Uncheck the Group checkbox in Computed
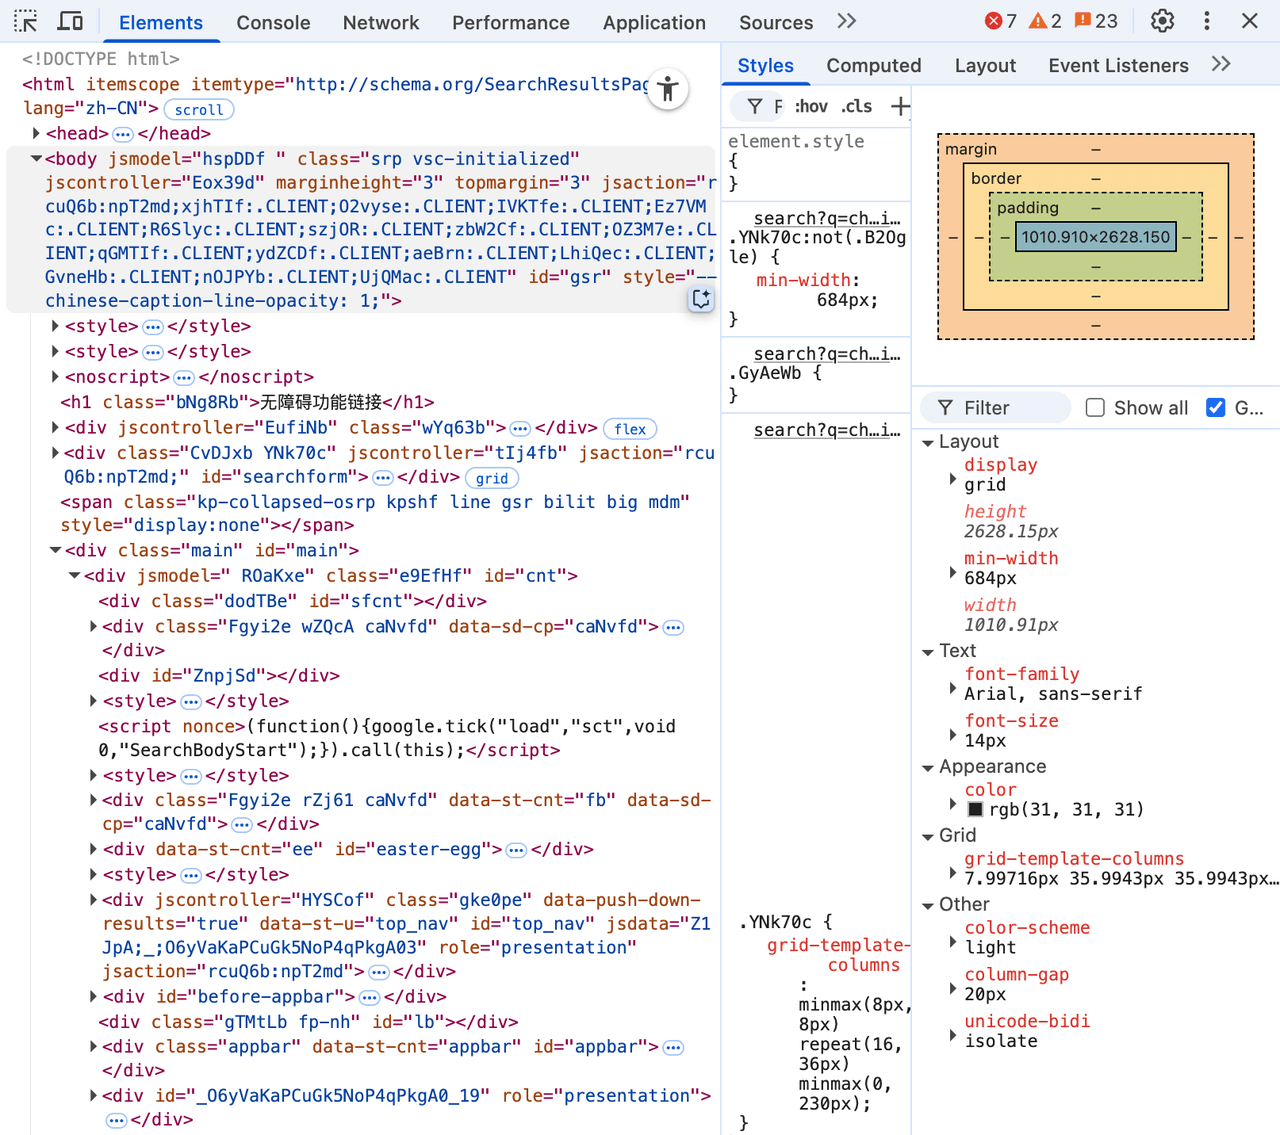The width and height of the screenshot is (1280, 1135). (x=1216, y=408)
